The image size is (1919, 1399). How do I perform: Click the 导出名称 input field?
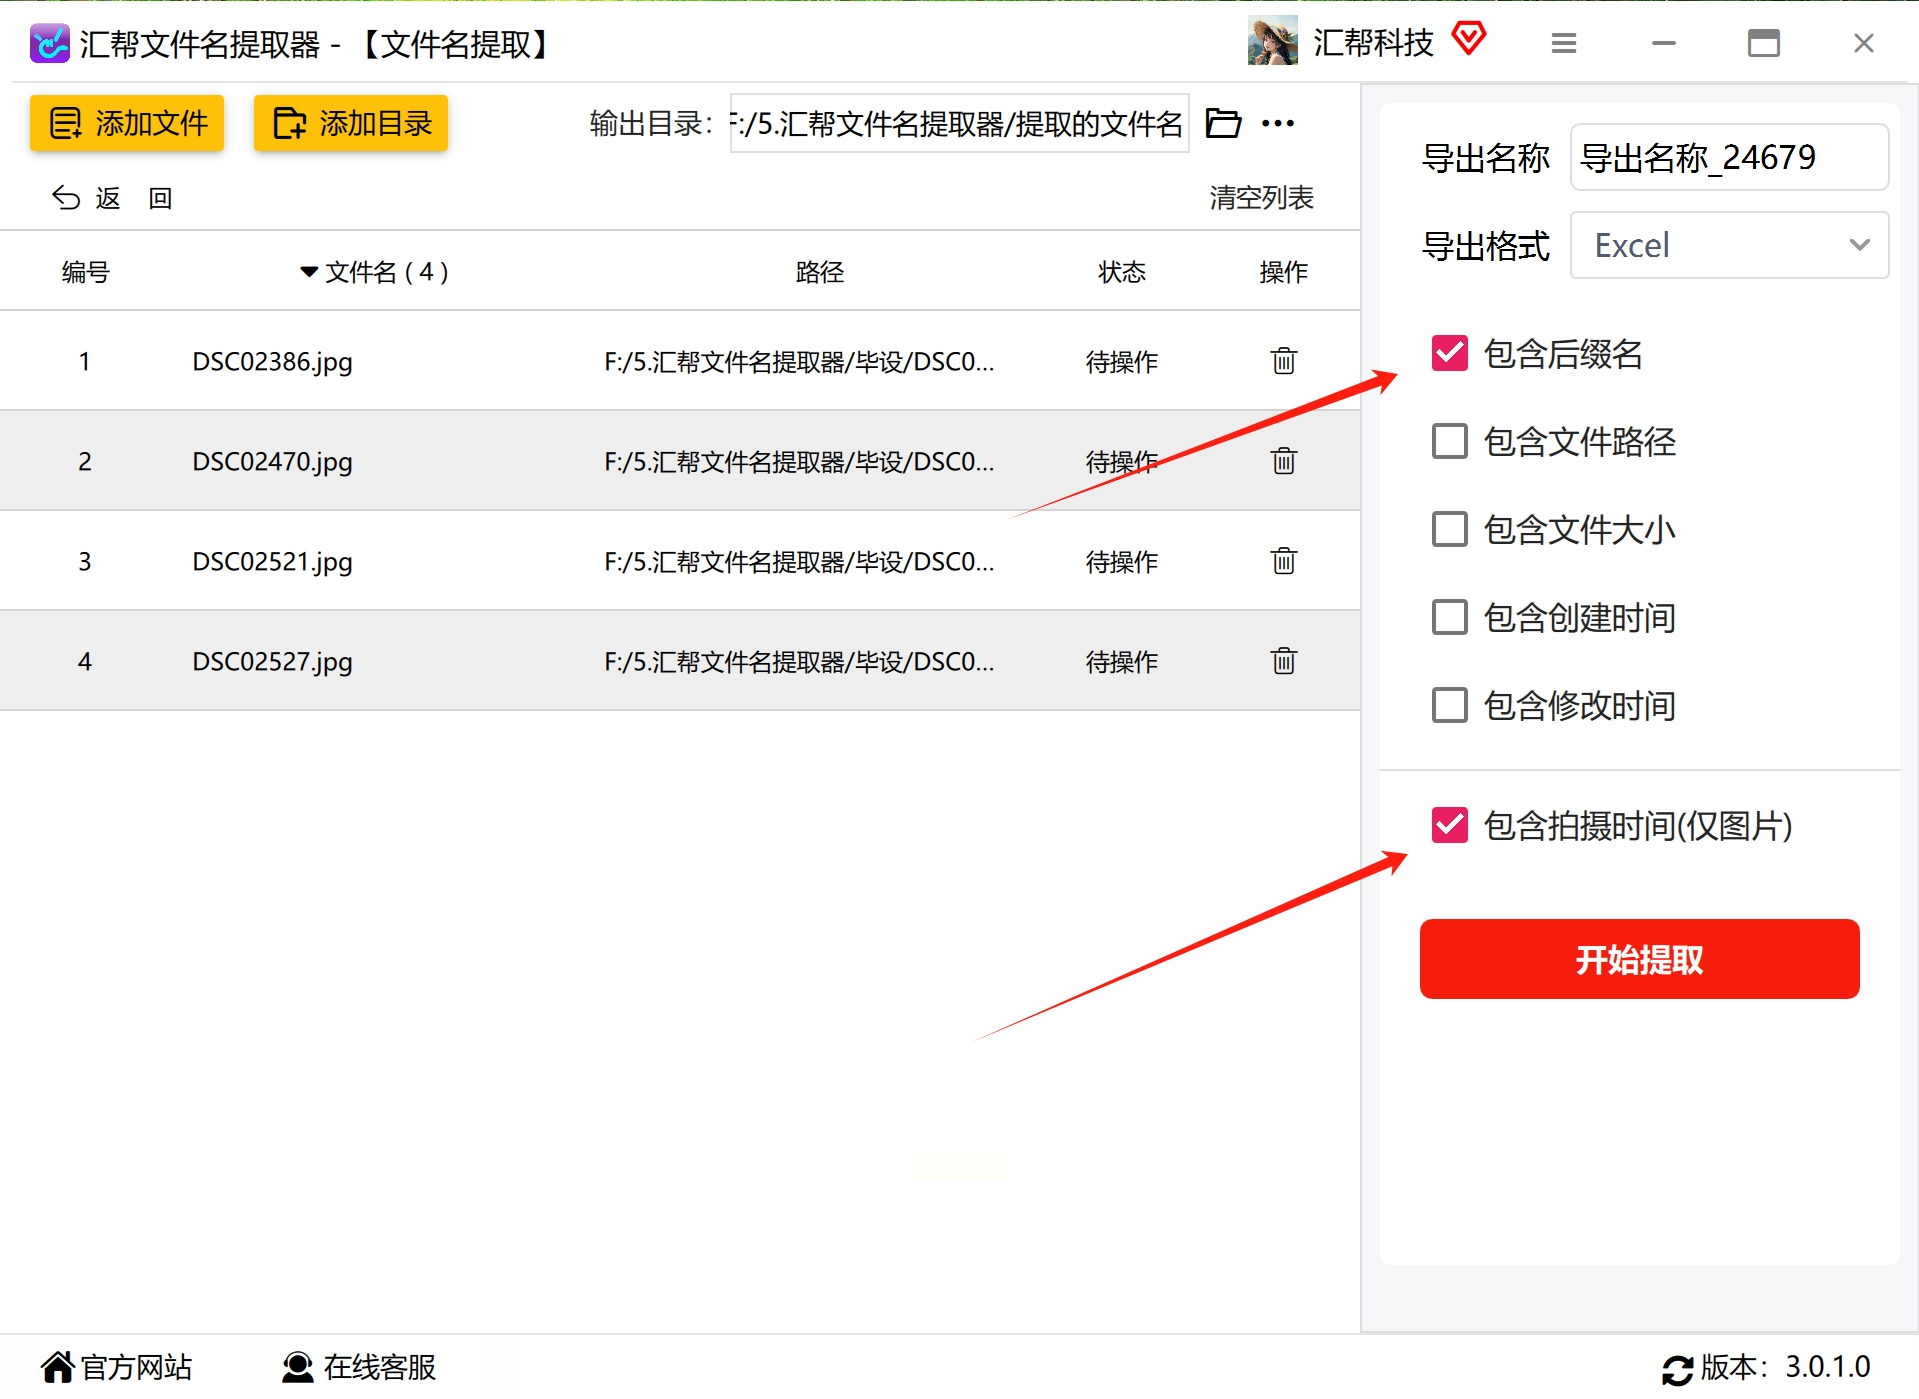point(1729,157)
